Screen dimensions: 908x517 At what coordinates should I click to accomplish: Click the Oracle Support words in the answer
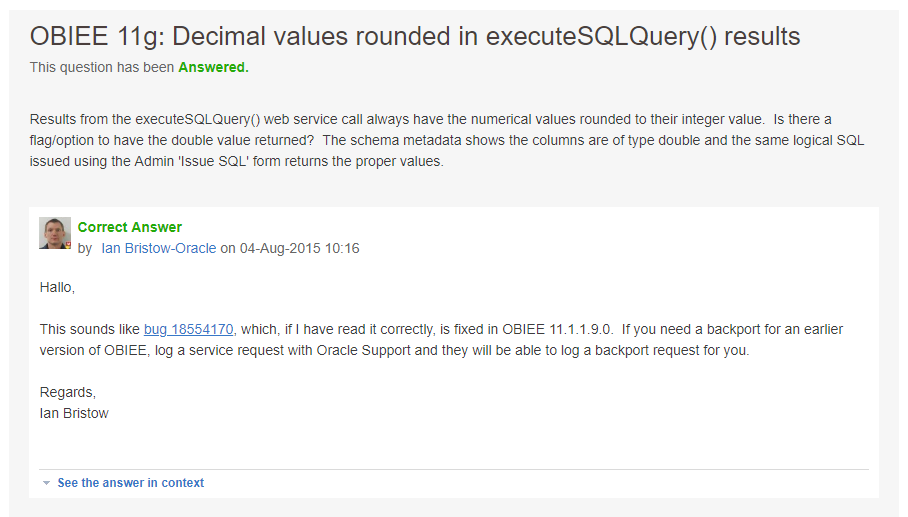[364, 350]
